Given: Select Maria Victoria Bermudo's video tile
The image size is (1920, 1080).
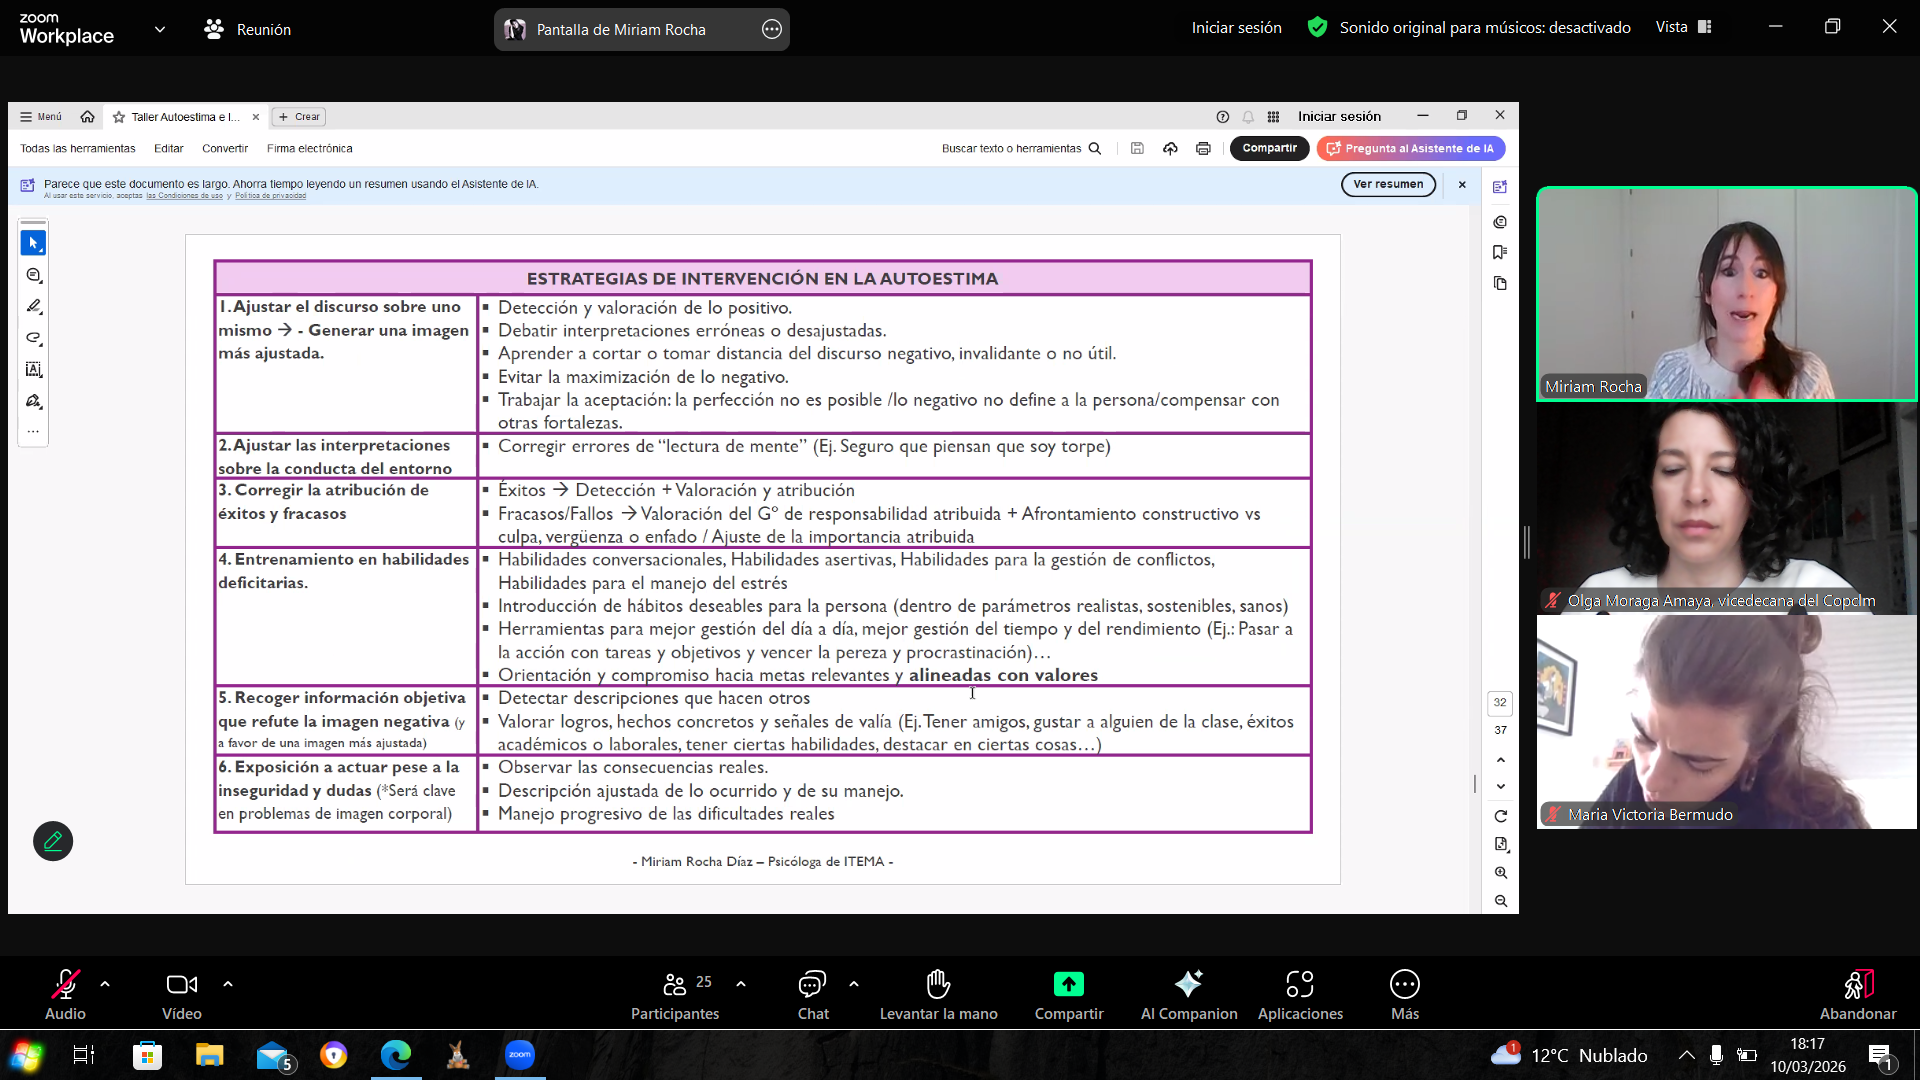Looking at the screenshot, I should (x=1726, y=722).
